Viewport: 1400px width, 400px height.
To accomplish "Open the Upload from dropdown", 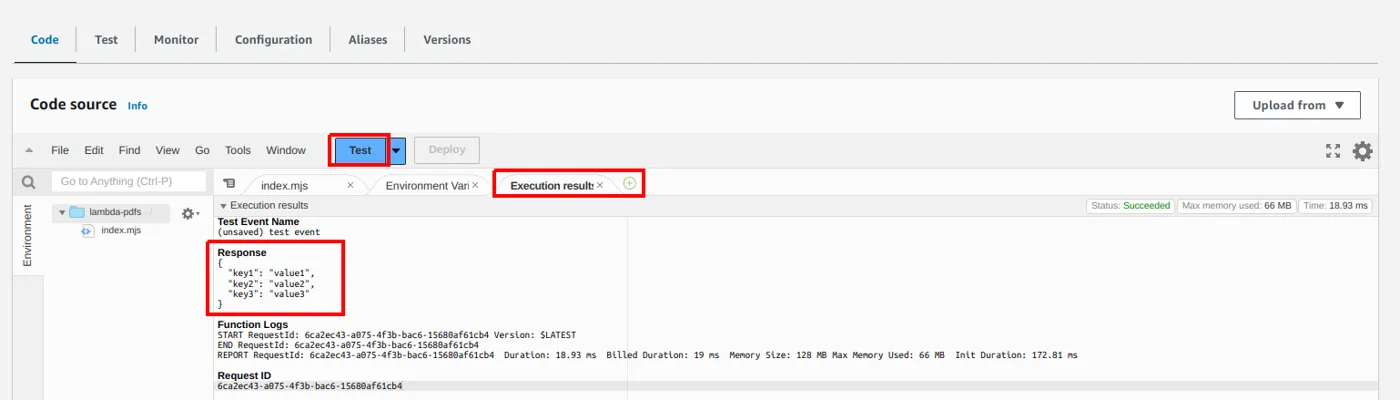I will click(1298, 105).
